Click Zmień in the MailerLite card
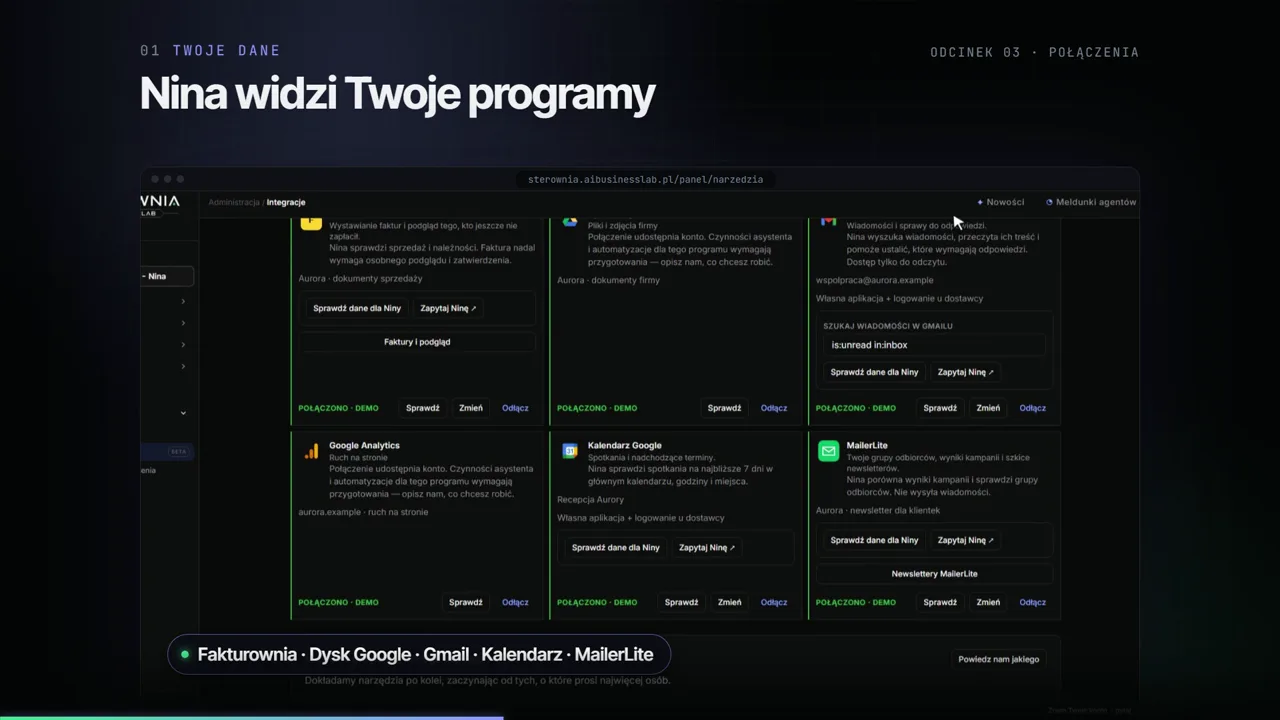This screenshot has height=720, width=1280. [988, 602]
